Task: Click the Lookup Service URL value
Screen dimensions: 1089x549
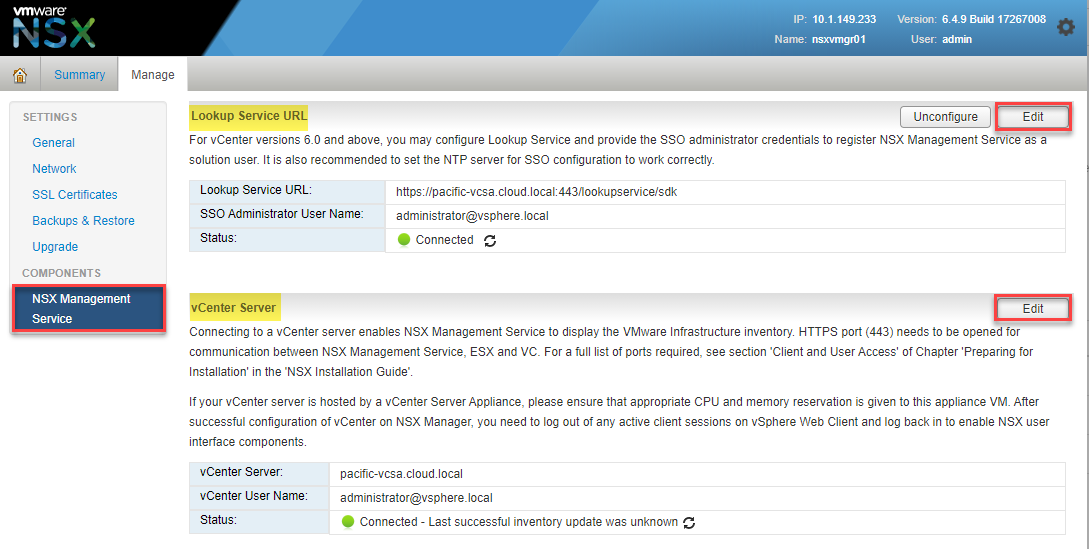Action: pos(536,192)
